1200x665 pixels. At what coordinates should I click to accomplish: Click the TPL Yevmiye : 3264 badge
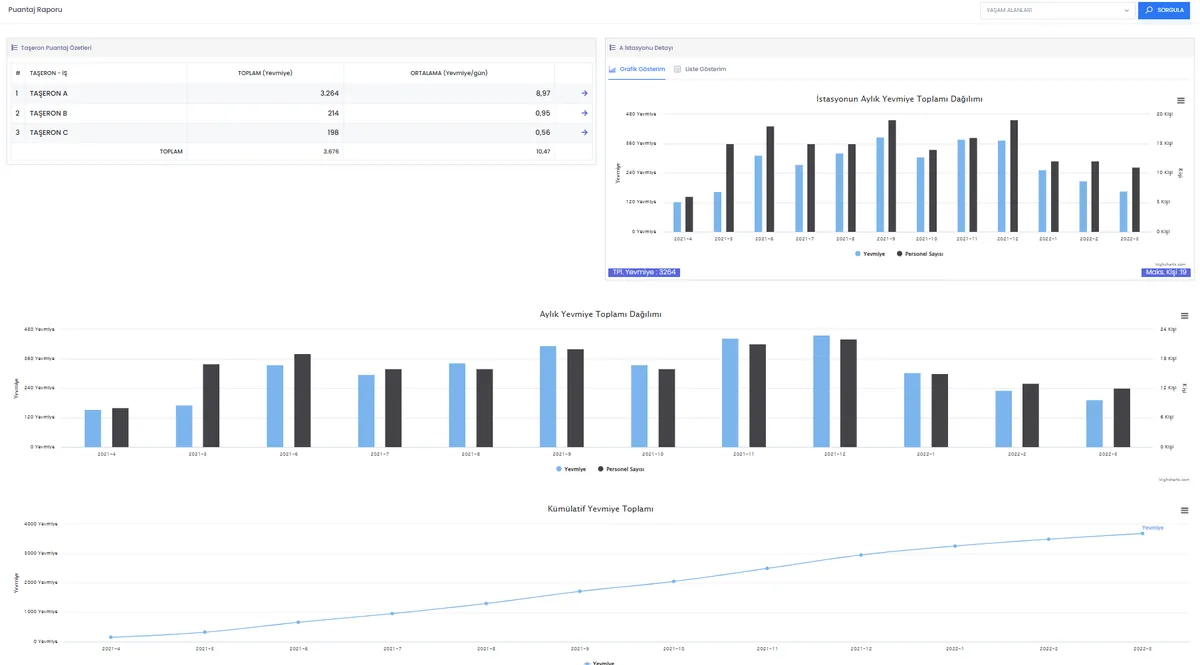tap(644, 272)
